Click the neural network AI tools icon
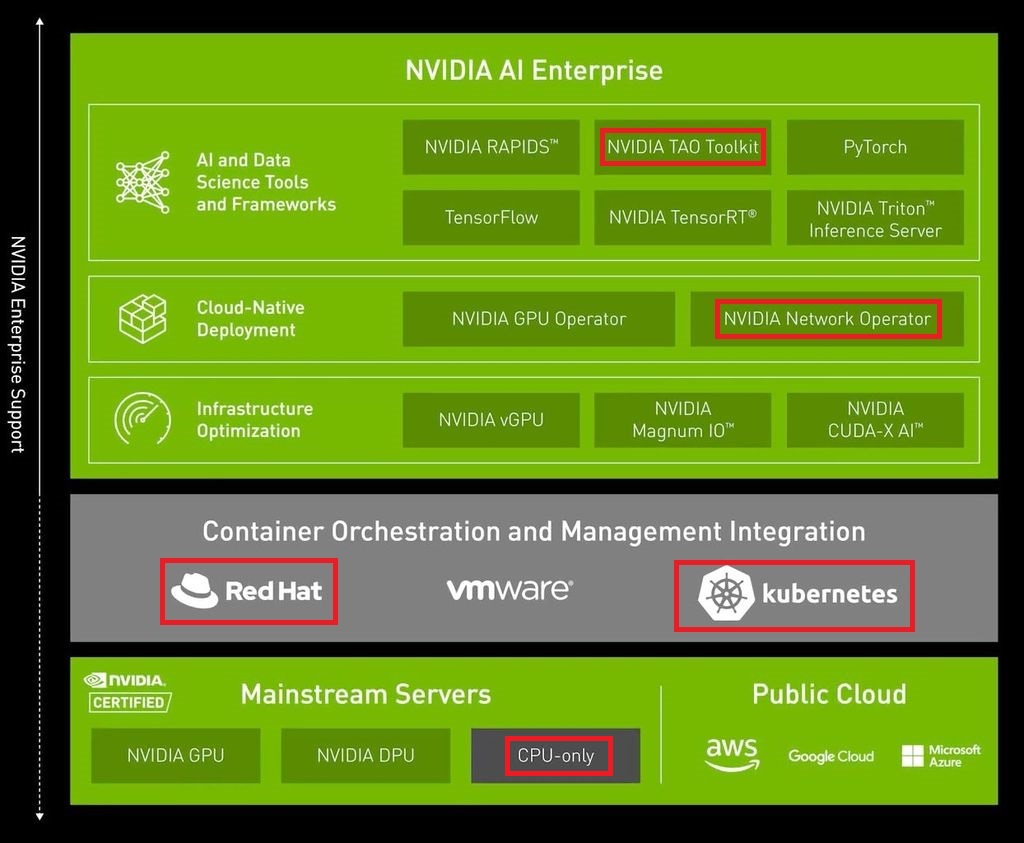The width and height of the screenshot is (1024, 843). pos(143,183)
